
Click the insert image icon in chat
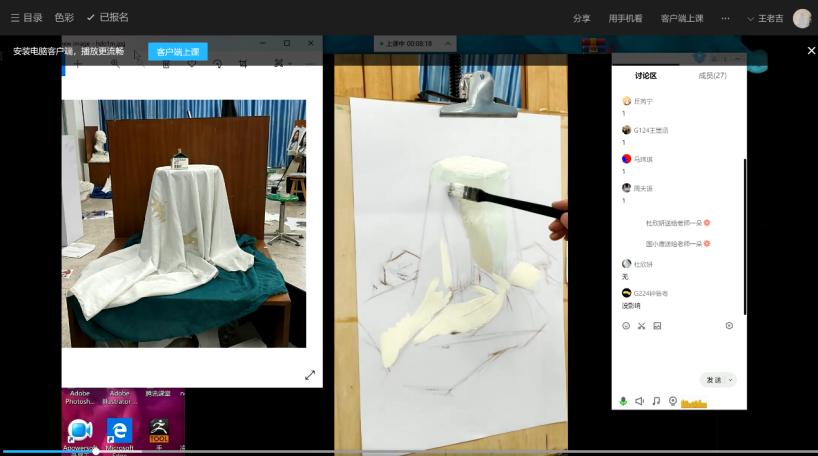point(657,326)
